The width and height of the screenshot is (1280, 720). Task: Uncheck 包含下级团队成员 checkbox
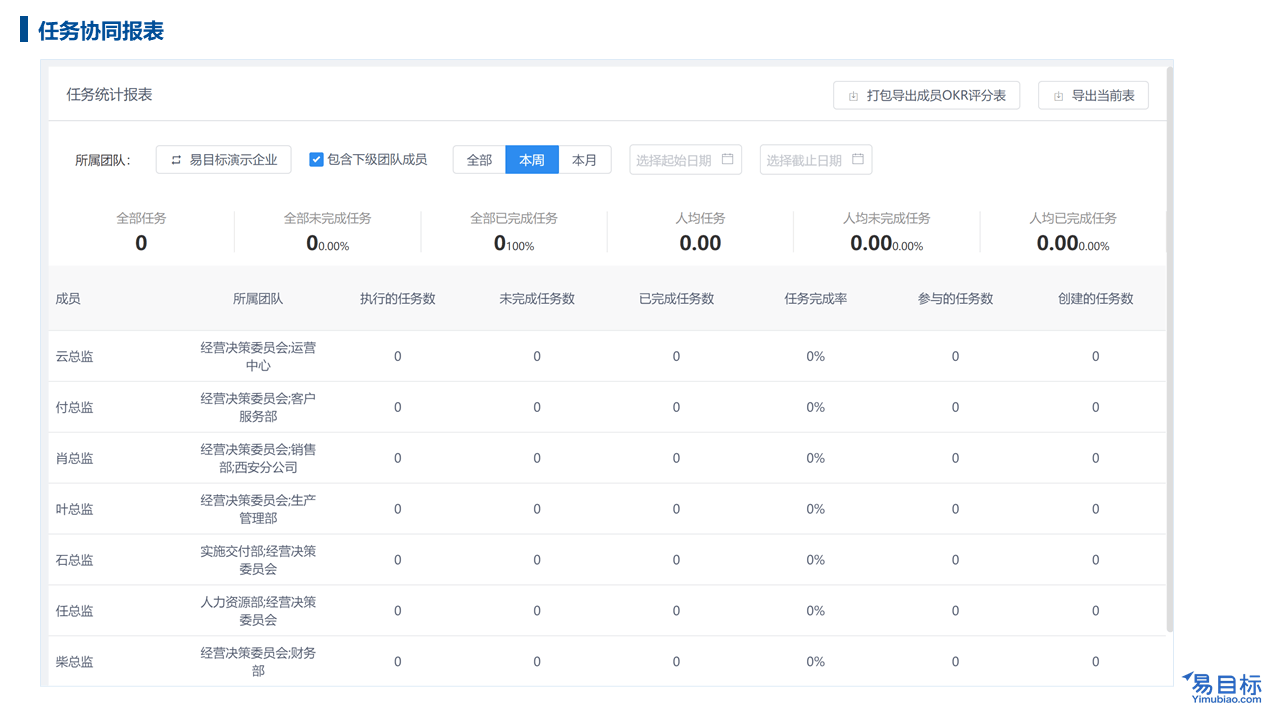click(x=316, y=159)
